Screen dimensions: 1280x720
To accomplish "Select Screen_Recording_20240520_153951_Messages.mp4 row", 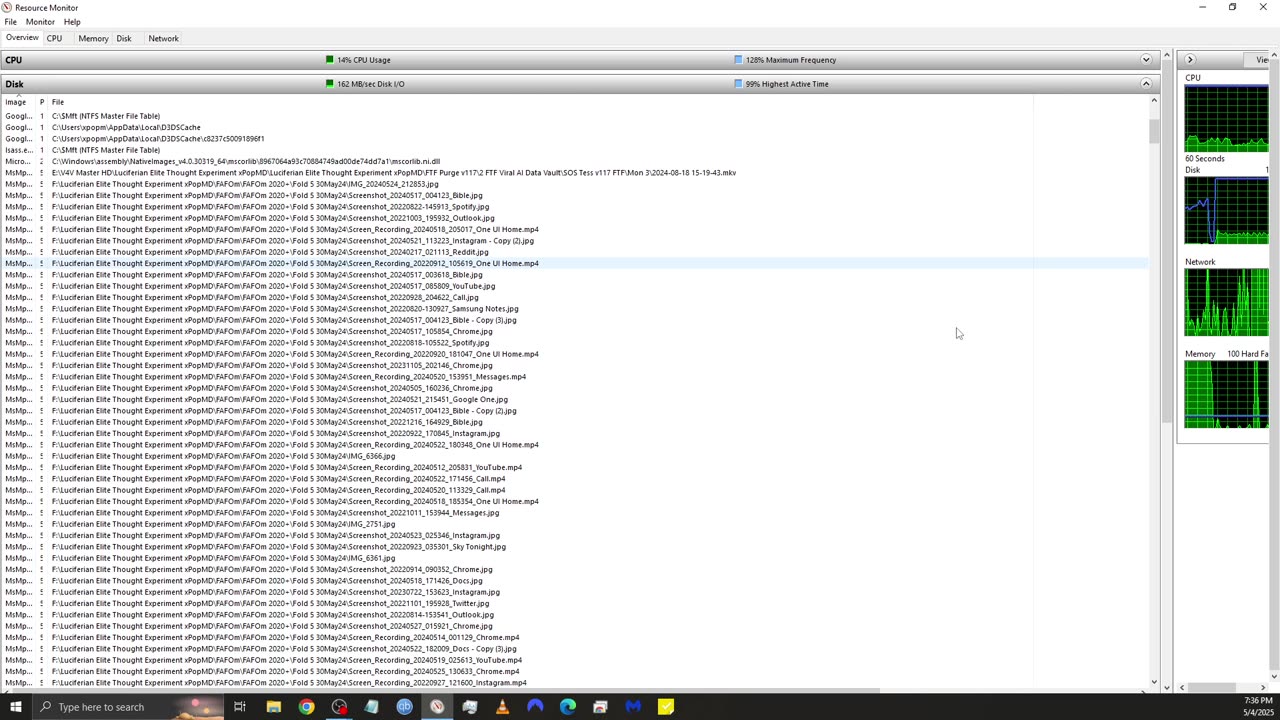I will (x=575, y=377).
